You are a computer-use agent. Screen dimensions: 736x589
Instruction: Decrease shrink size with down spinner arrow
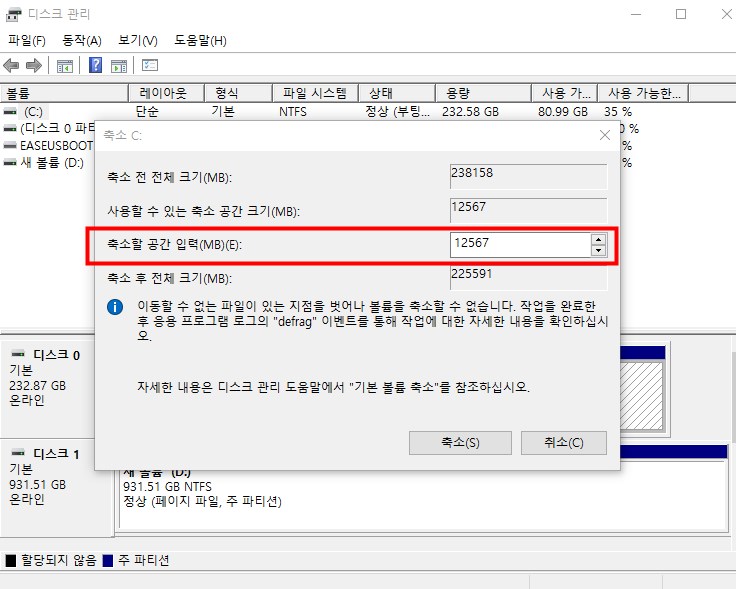[x=598, y=251]
